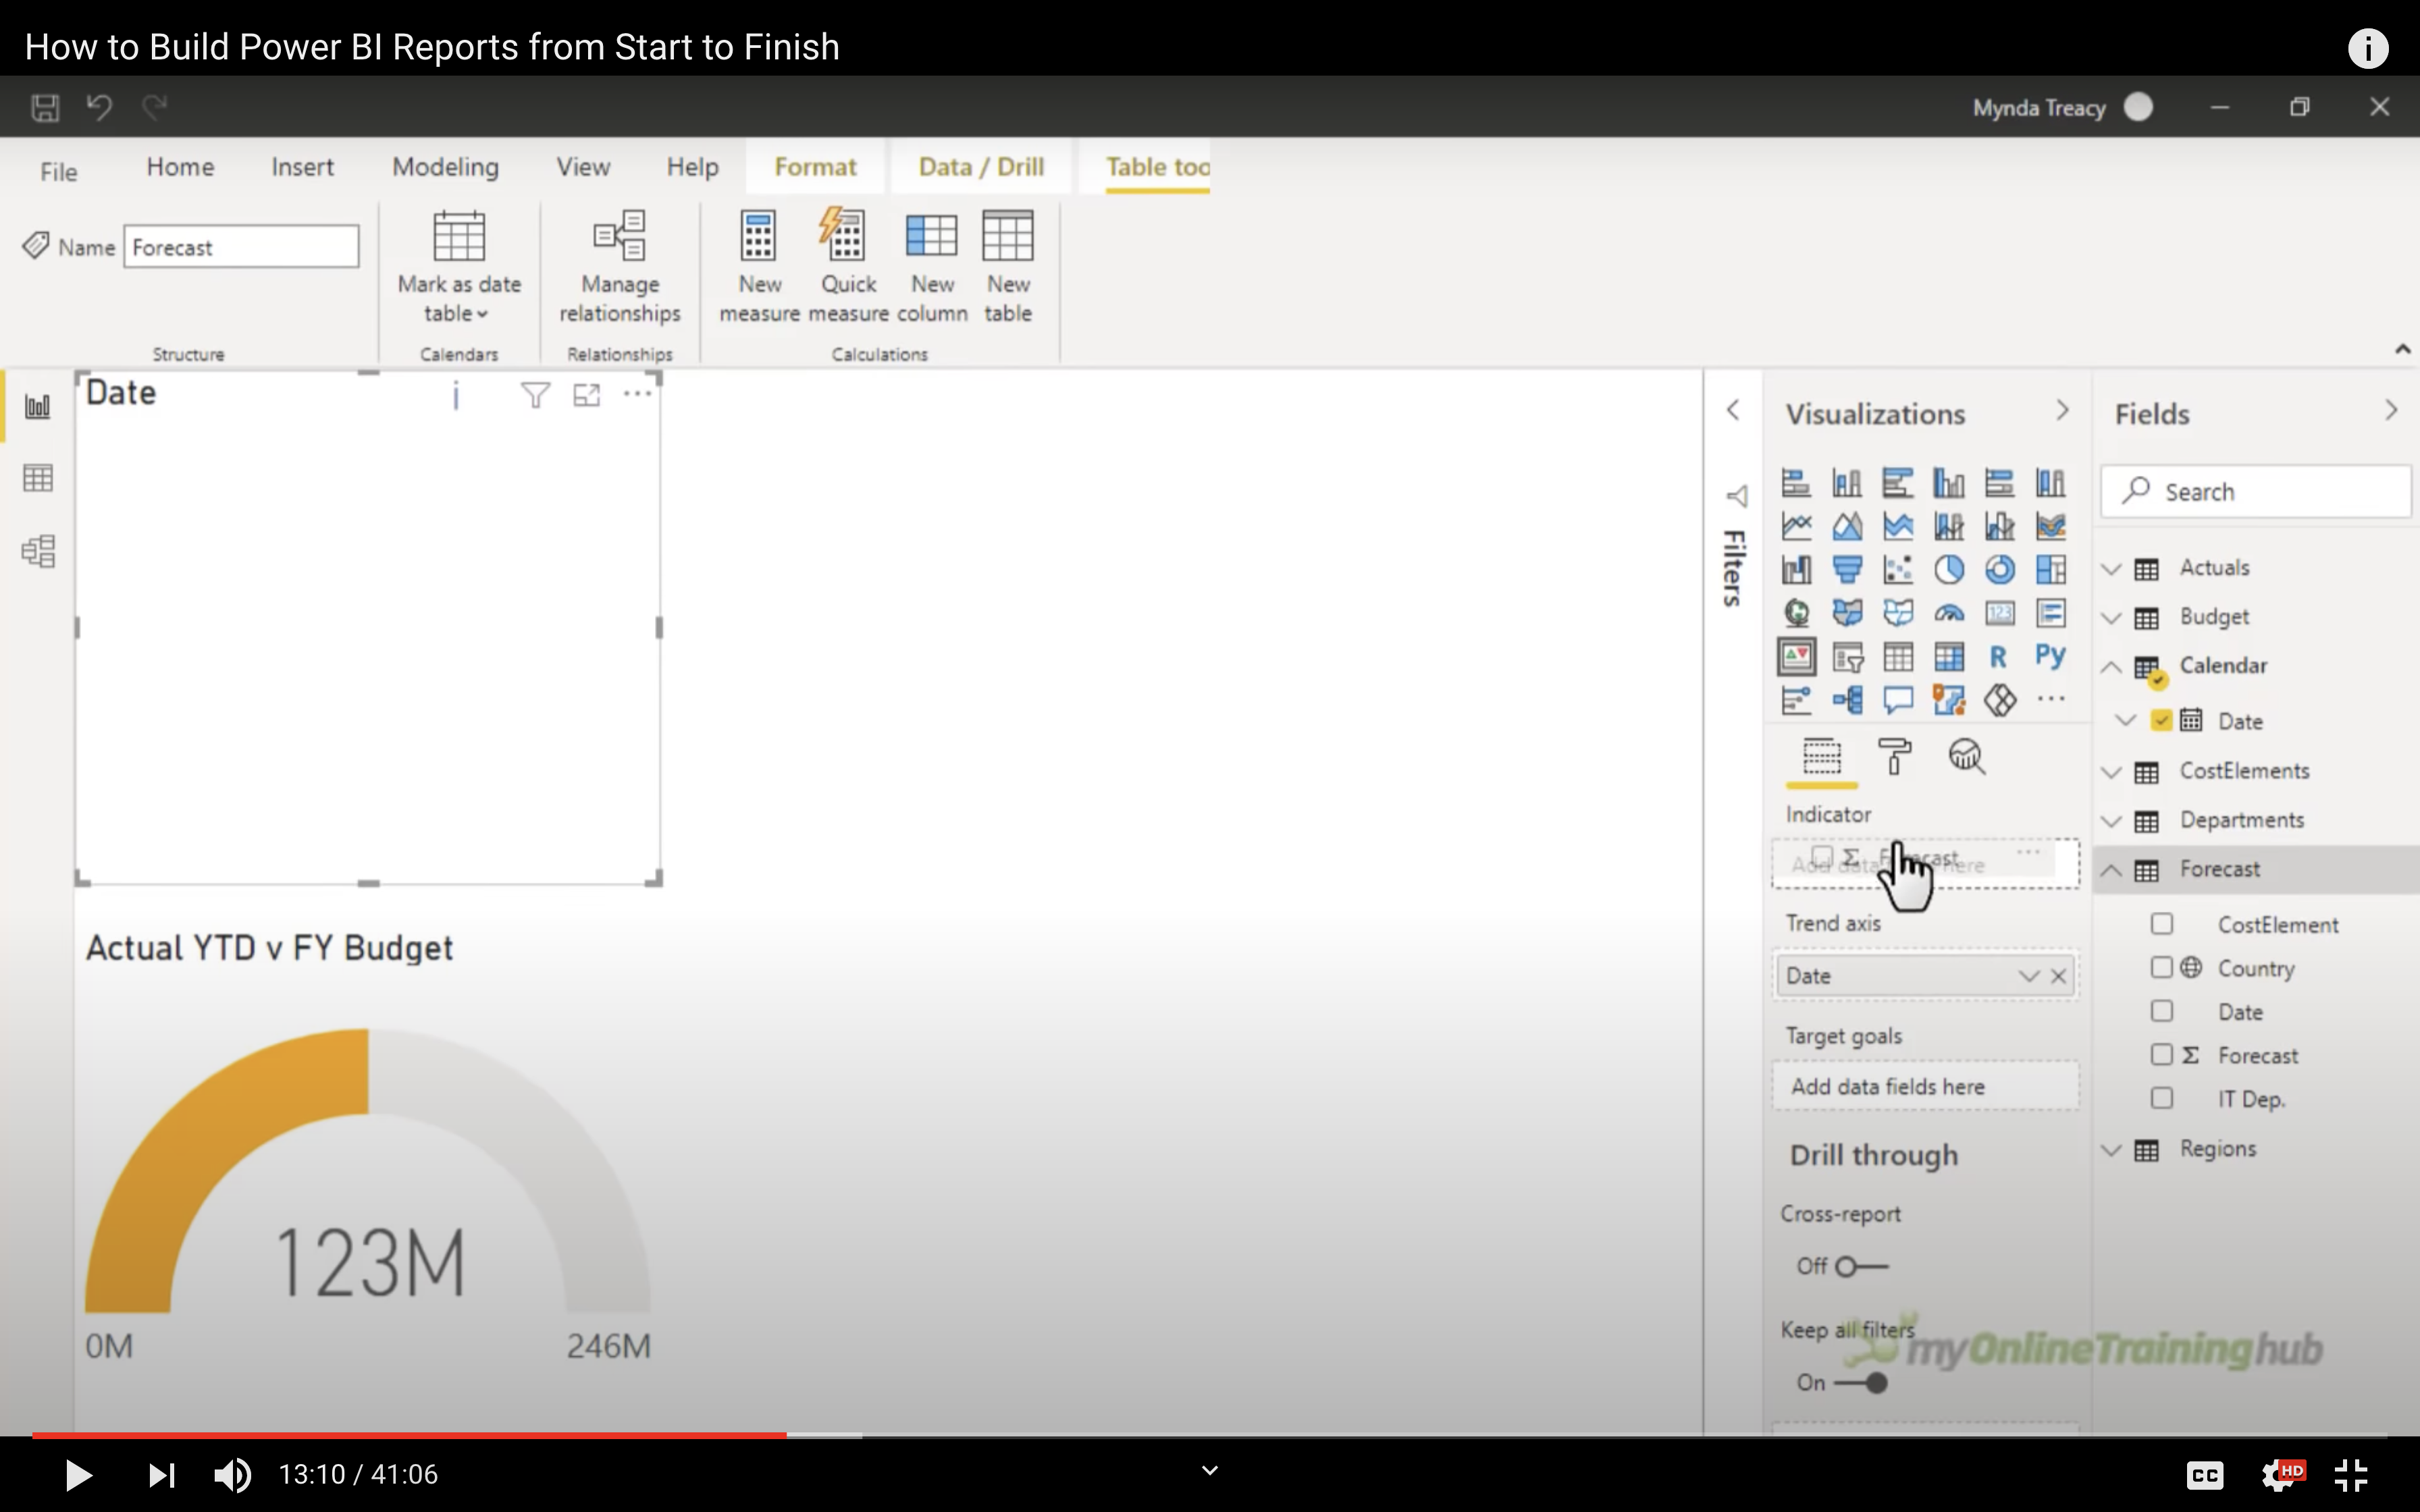2420x1512 pixels.
Task: Select the pie chart visualization
Action: point(1948,570)
